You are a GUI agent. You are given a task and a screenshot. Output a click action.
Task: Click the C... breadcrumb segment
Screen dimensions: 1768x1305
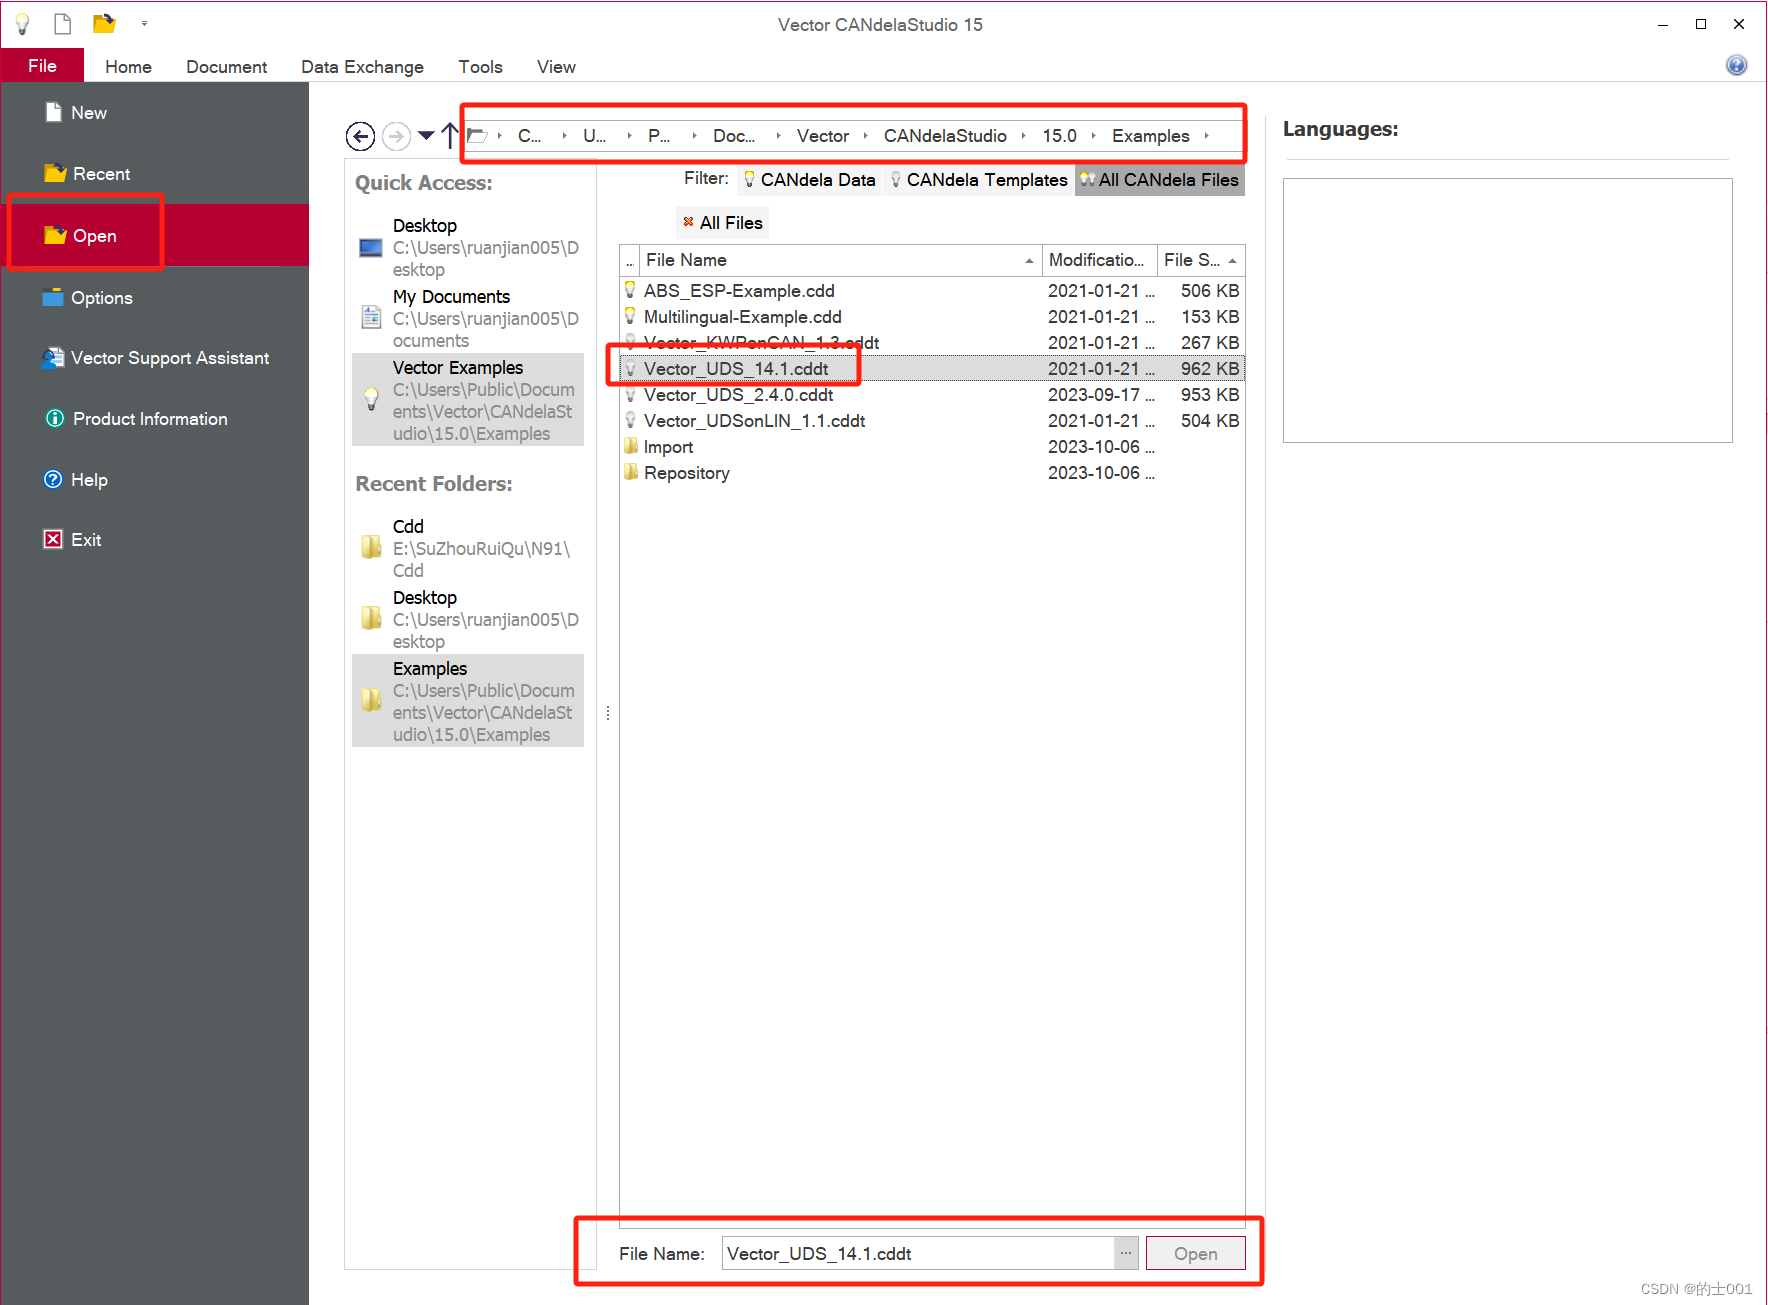tap(529, 136)
